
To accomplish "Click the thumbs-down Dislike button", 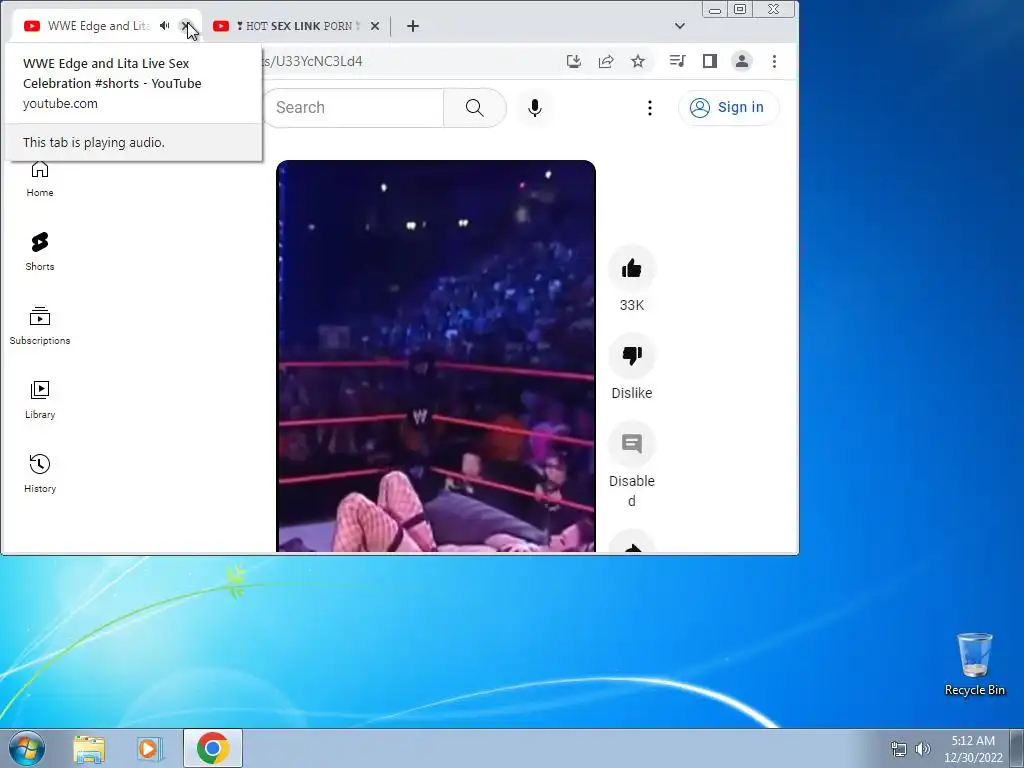I will tap(632, 356).
